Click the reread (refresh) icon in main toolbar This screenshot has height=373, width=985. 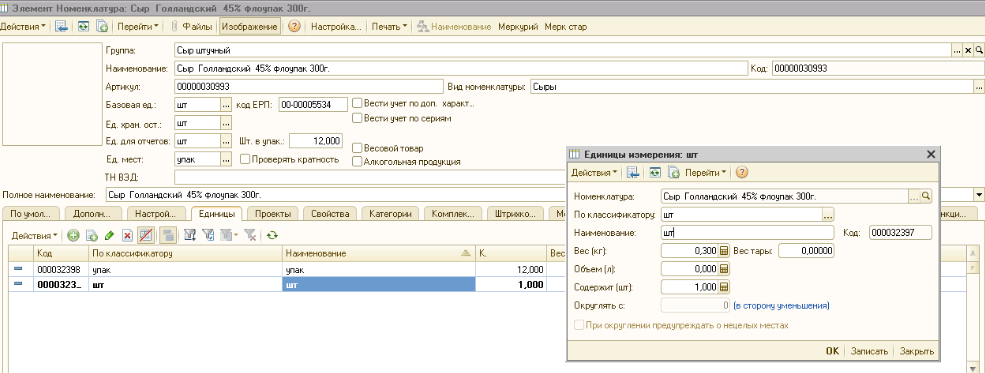84,27
